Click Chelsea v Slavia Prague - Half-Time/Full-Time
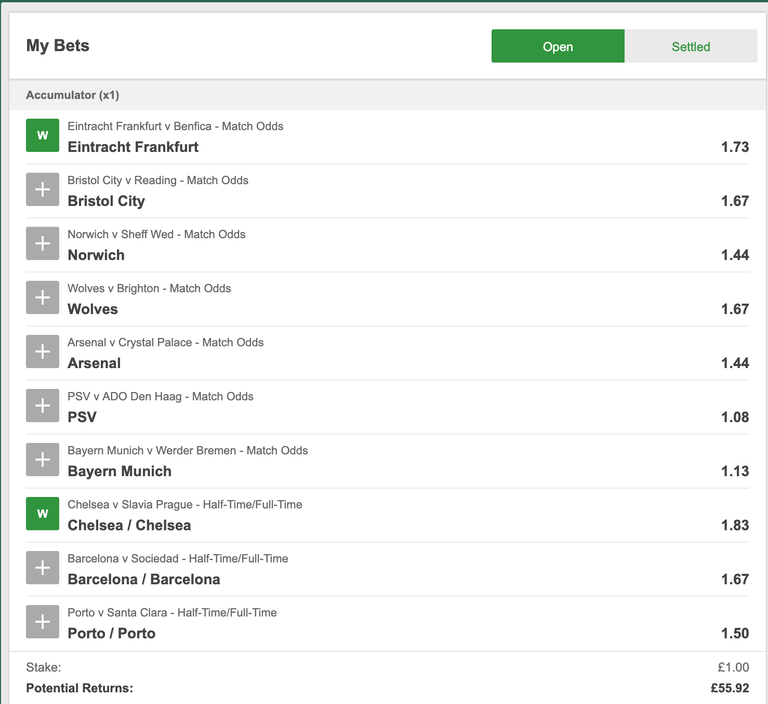The height and width of the screenshot is (704, 768). click(185, 505)
